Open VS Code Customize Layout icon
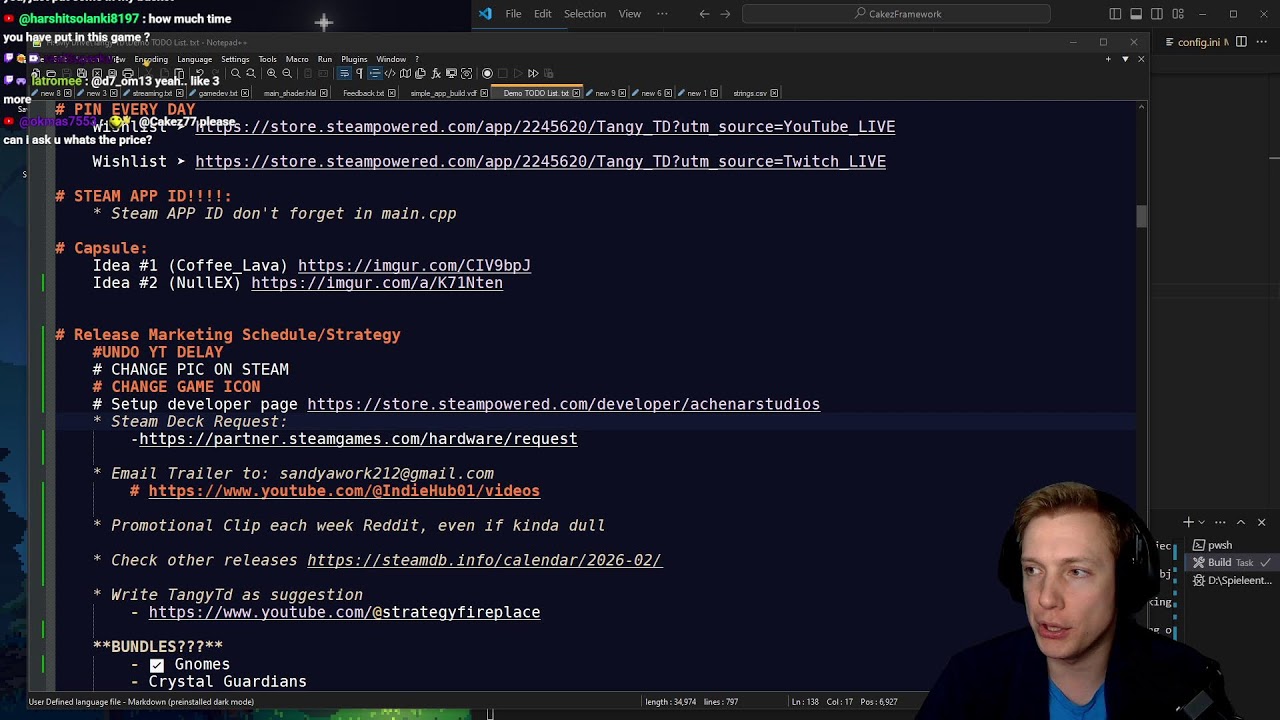This screenshot has height=720, width=1280. tap(1178, 14)
